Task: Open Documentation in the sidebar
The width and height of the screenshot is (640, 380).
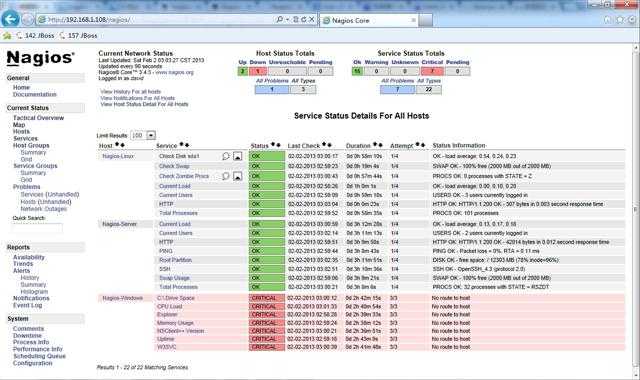Action: (x=35, y=94)
